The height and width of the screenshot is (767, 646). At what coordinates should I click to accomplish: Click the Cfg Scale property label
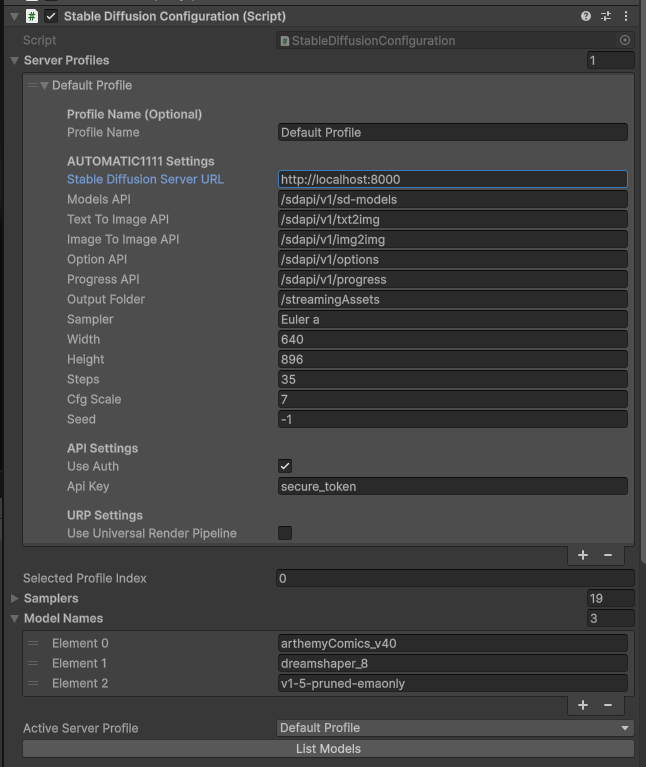[94, 399]
